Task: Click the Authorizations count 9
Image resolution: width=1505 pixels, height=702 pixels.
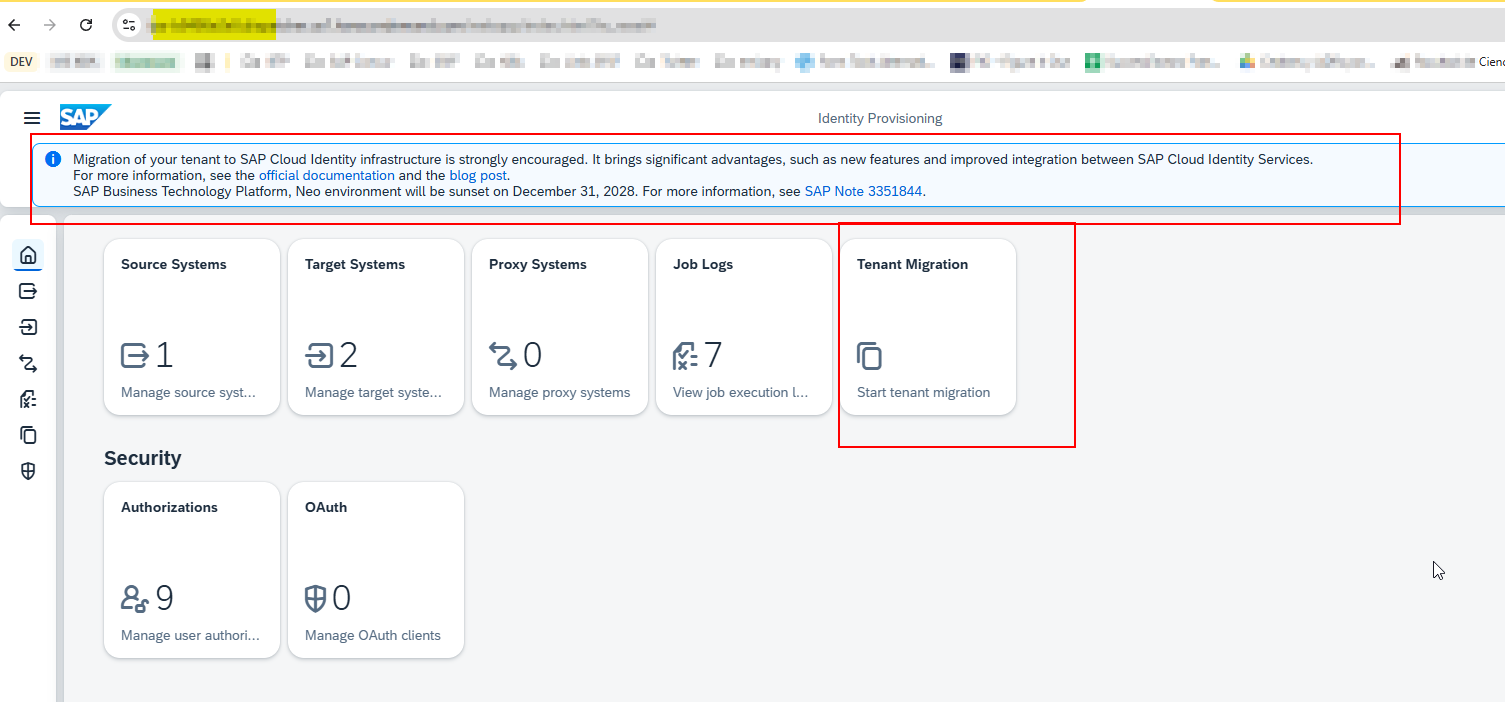Action: (165, 598)
